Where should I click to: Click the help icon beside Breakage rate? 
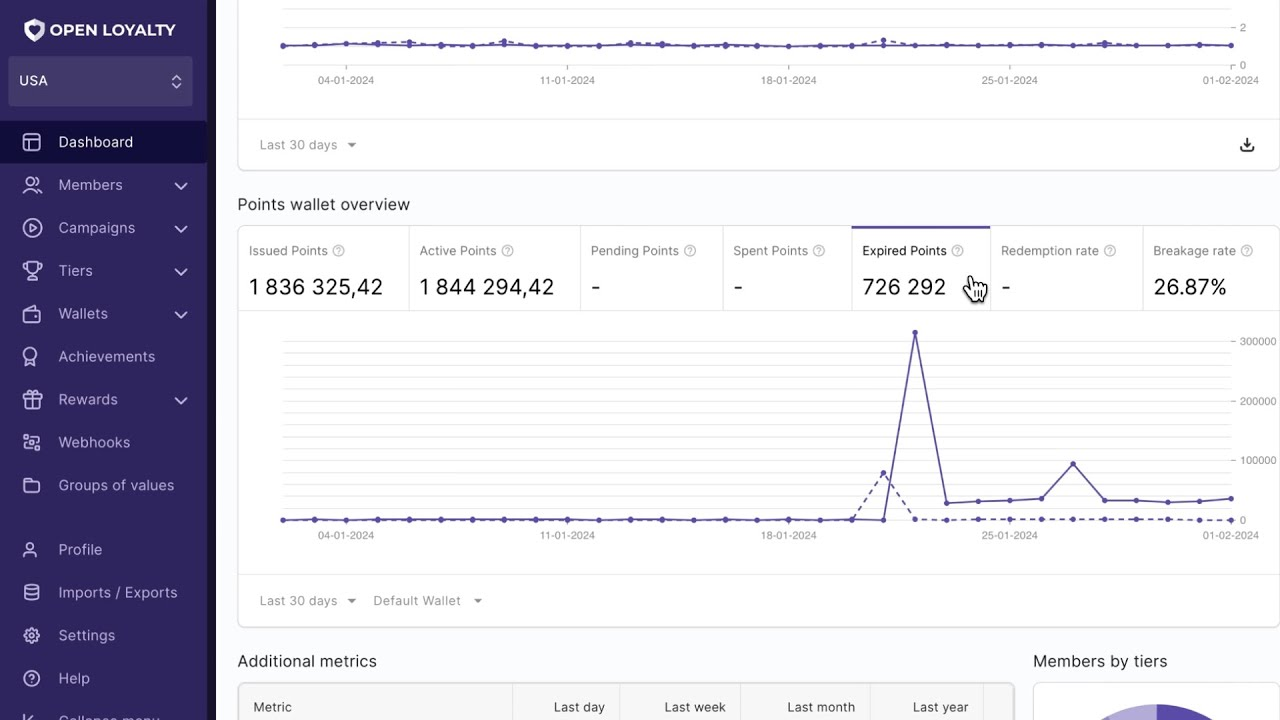1247,251
